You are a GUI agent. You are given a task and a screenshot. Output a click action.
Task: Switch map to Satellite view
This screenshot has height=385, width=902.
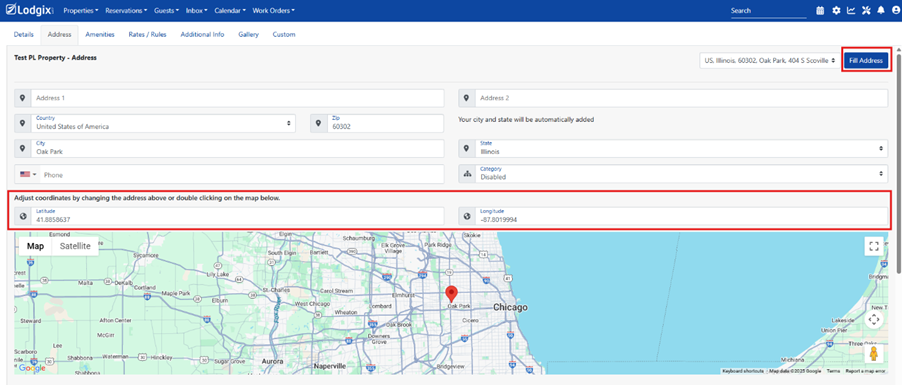coord(75,246)
